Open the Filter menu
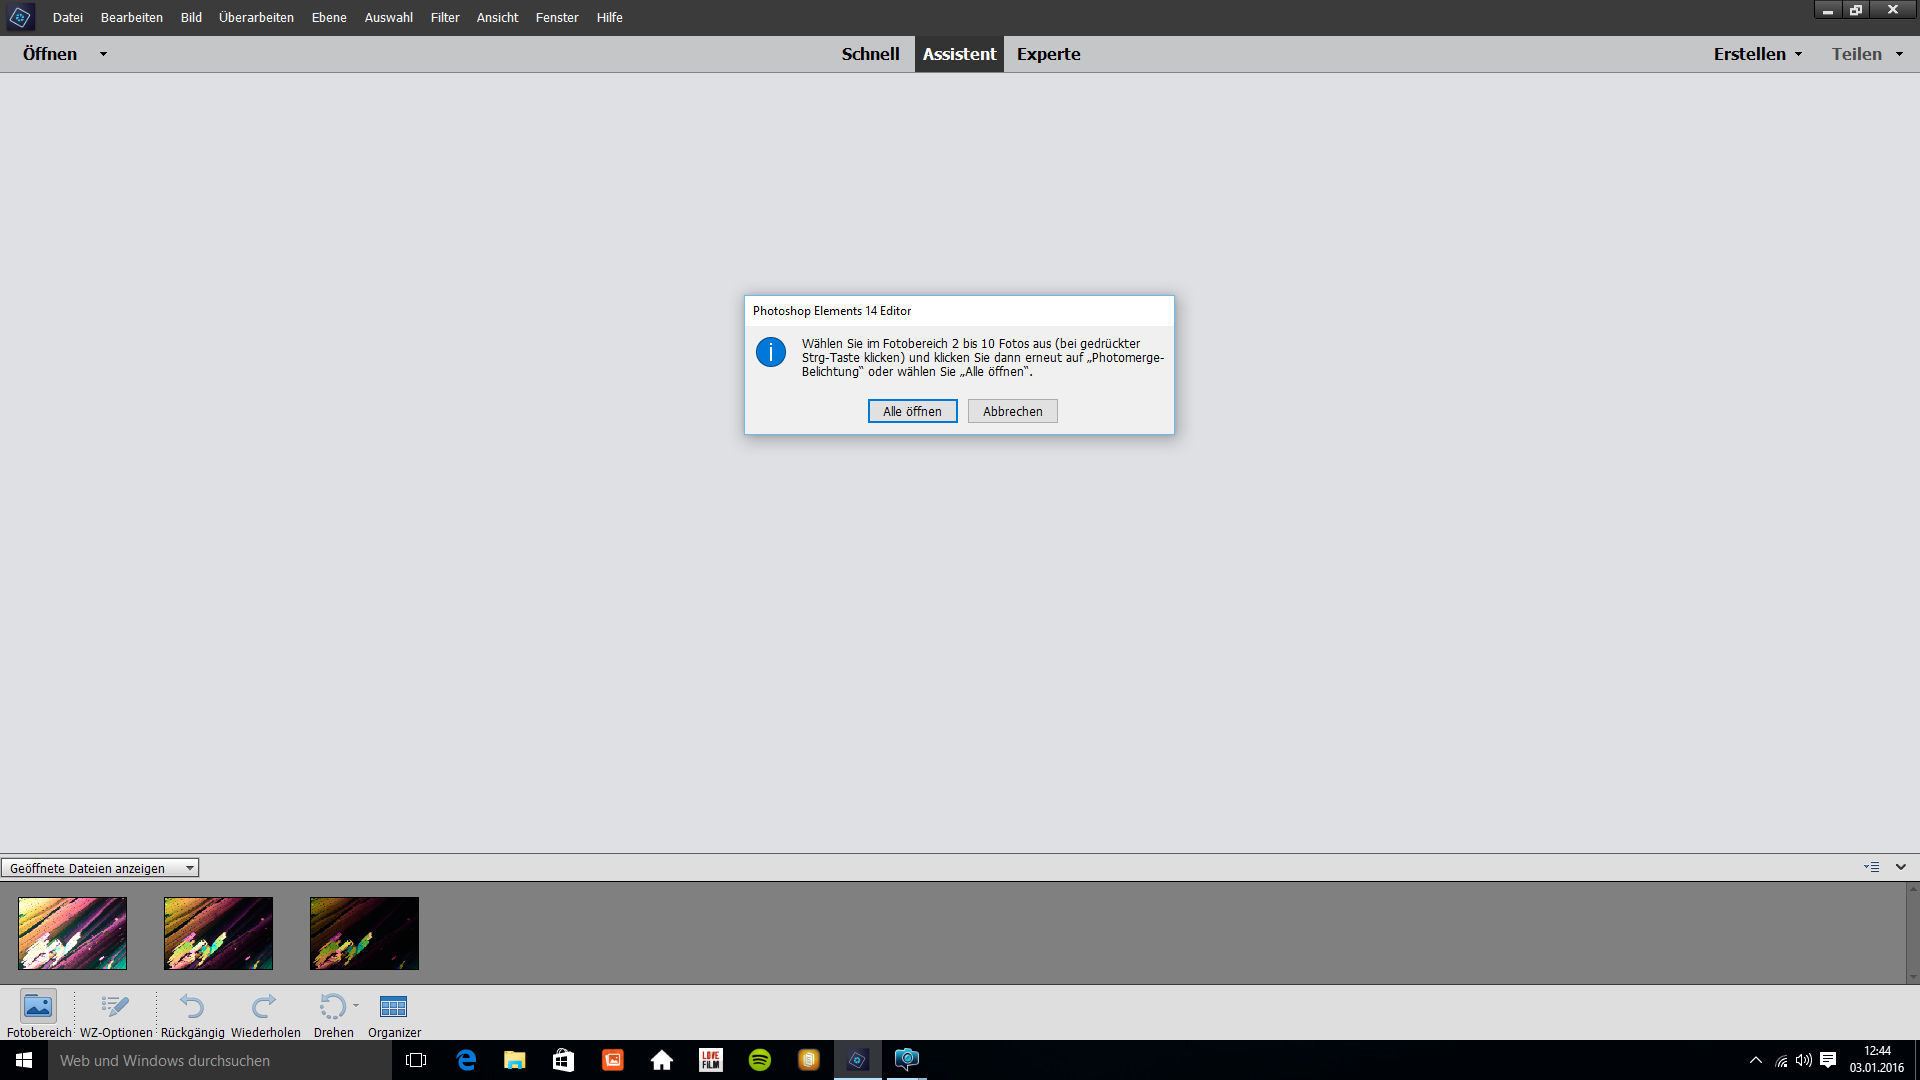Image resolution: width=1920 pixels, height=1080 pixels. tap(445, 17)
